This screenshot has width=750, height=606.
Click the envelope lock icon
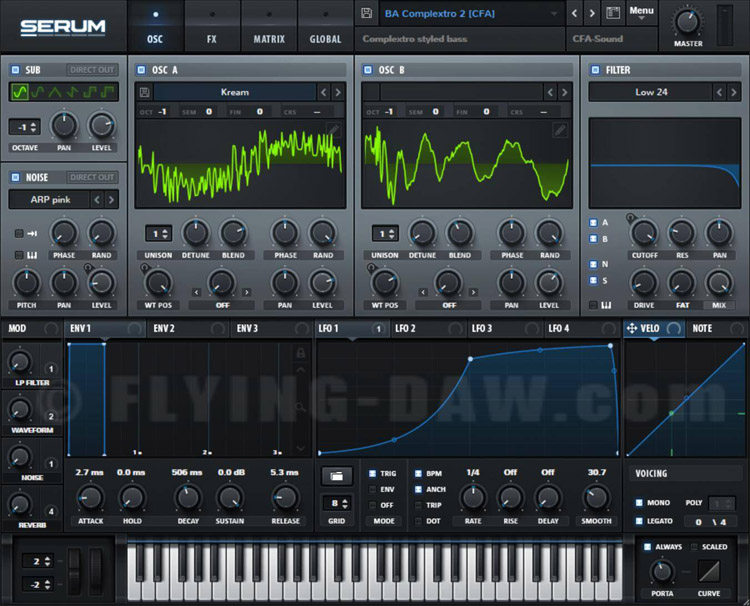[300, 353]
